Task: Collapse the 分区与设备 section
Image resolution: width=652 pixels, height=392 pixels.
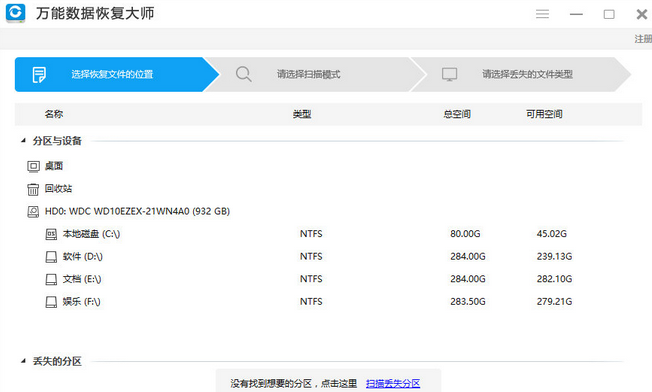Action: (23, 141)
